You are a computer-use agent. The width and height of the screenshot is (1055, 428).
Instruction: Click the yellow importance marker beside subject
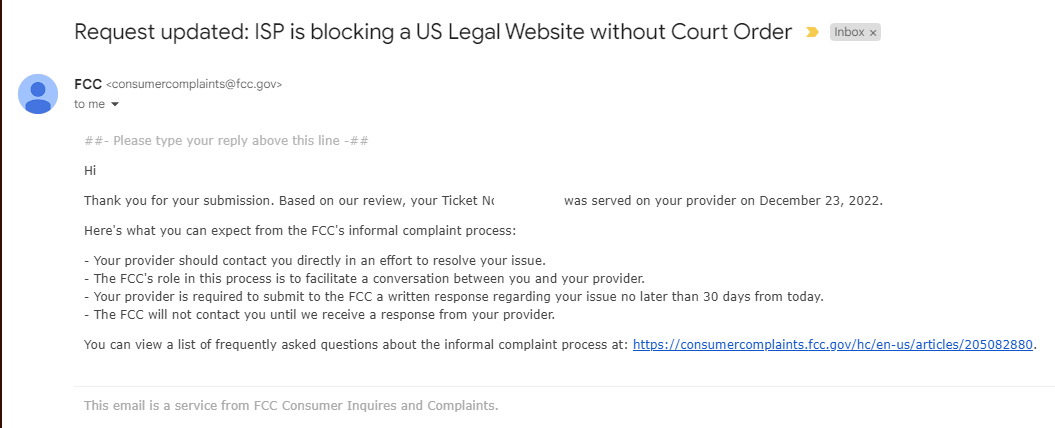(x=812, y=32)
